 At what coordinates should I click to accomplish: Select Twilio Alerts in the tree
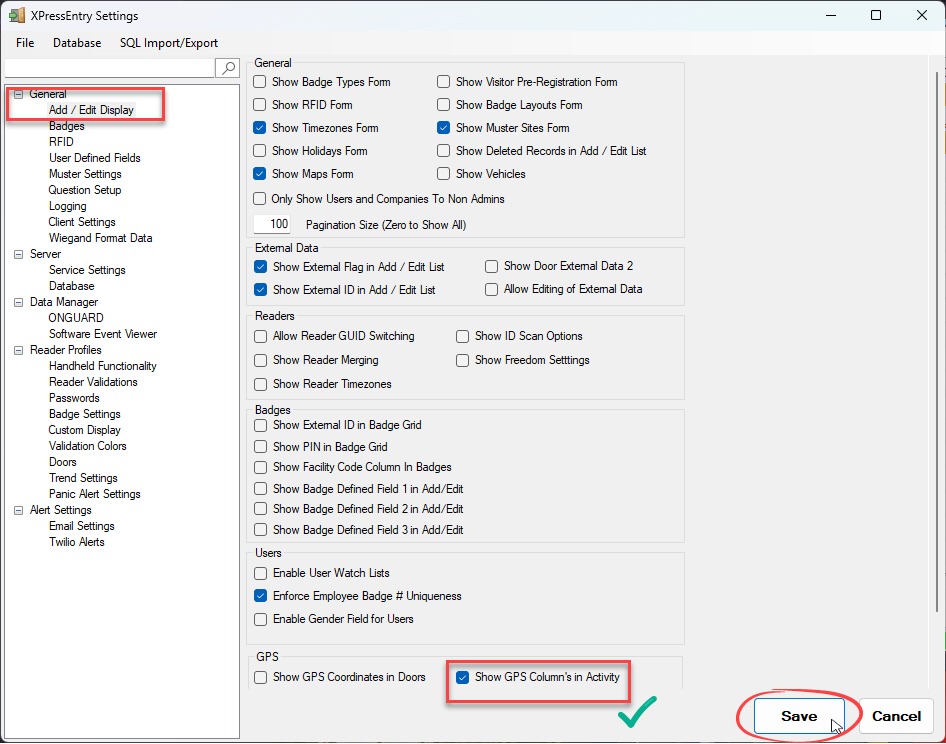76,542
